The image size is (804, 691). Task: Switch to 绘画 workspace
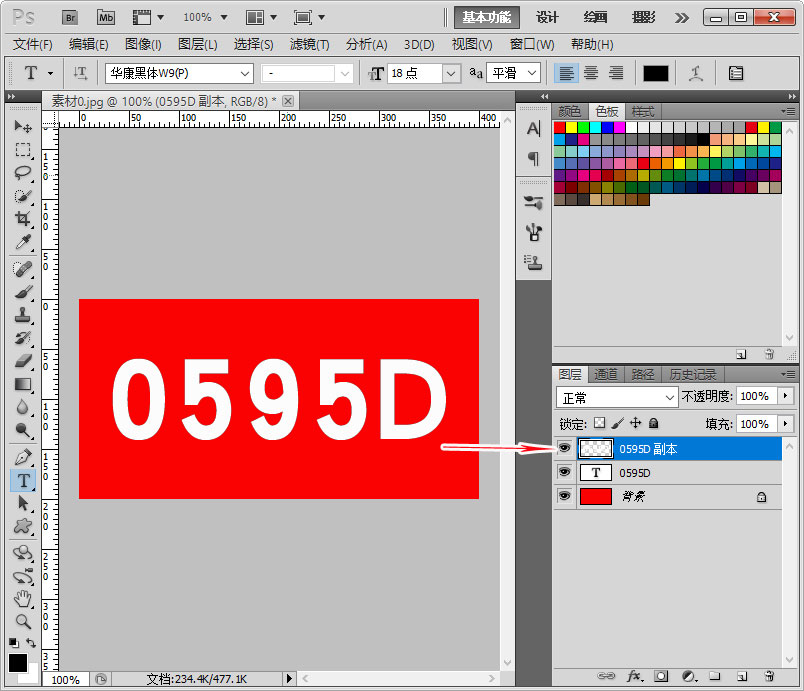pos(595,17)
